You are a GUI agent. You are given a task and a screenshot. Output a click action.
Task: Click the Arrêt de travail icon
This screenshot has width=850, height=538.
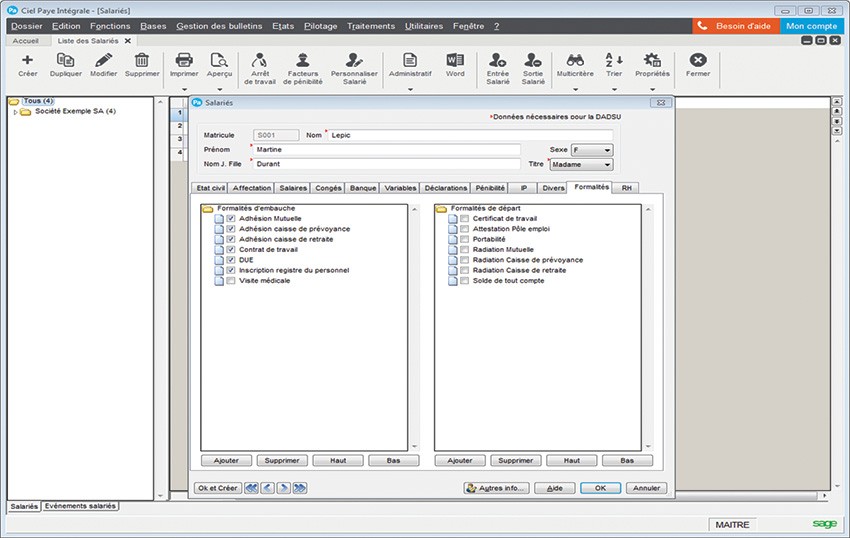tap(260, 60)
